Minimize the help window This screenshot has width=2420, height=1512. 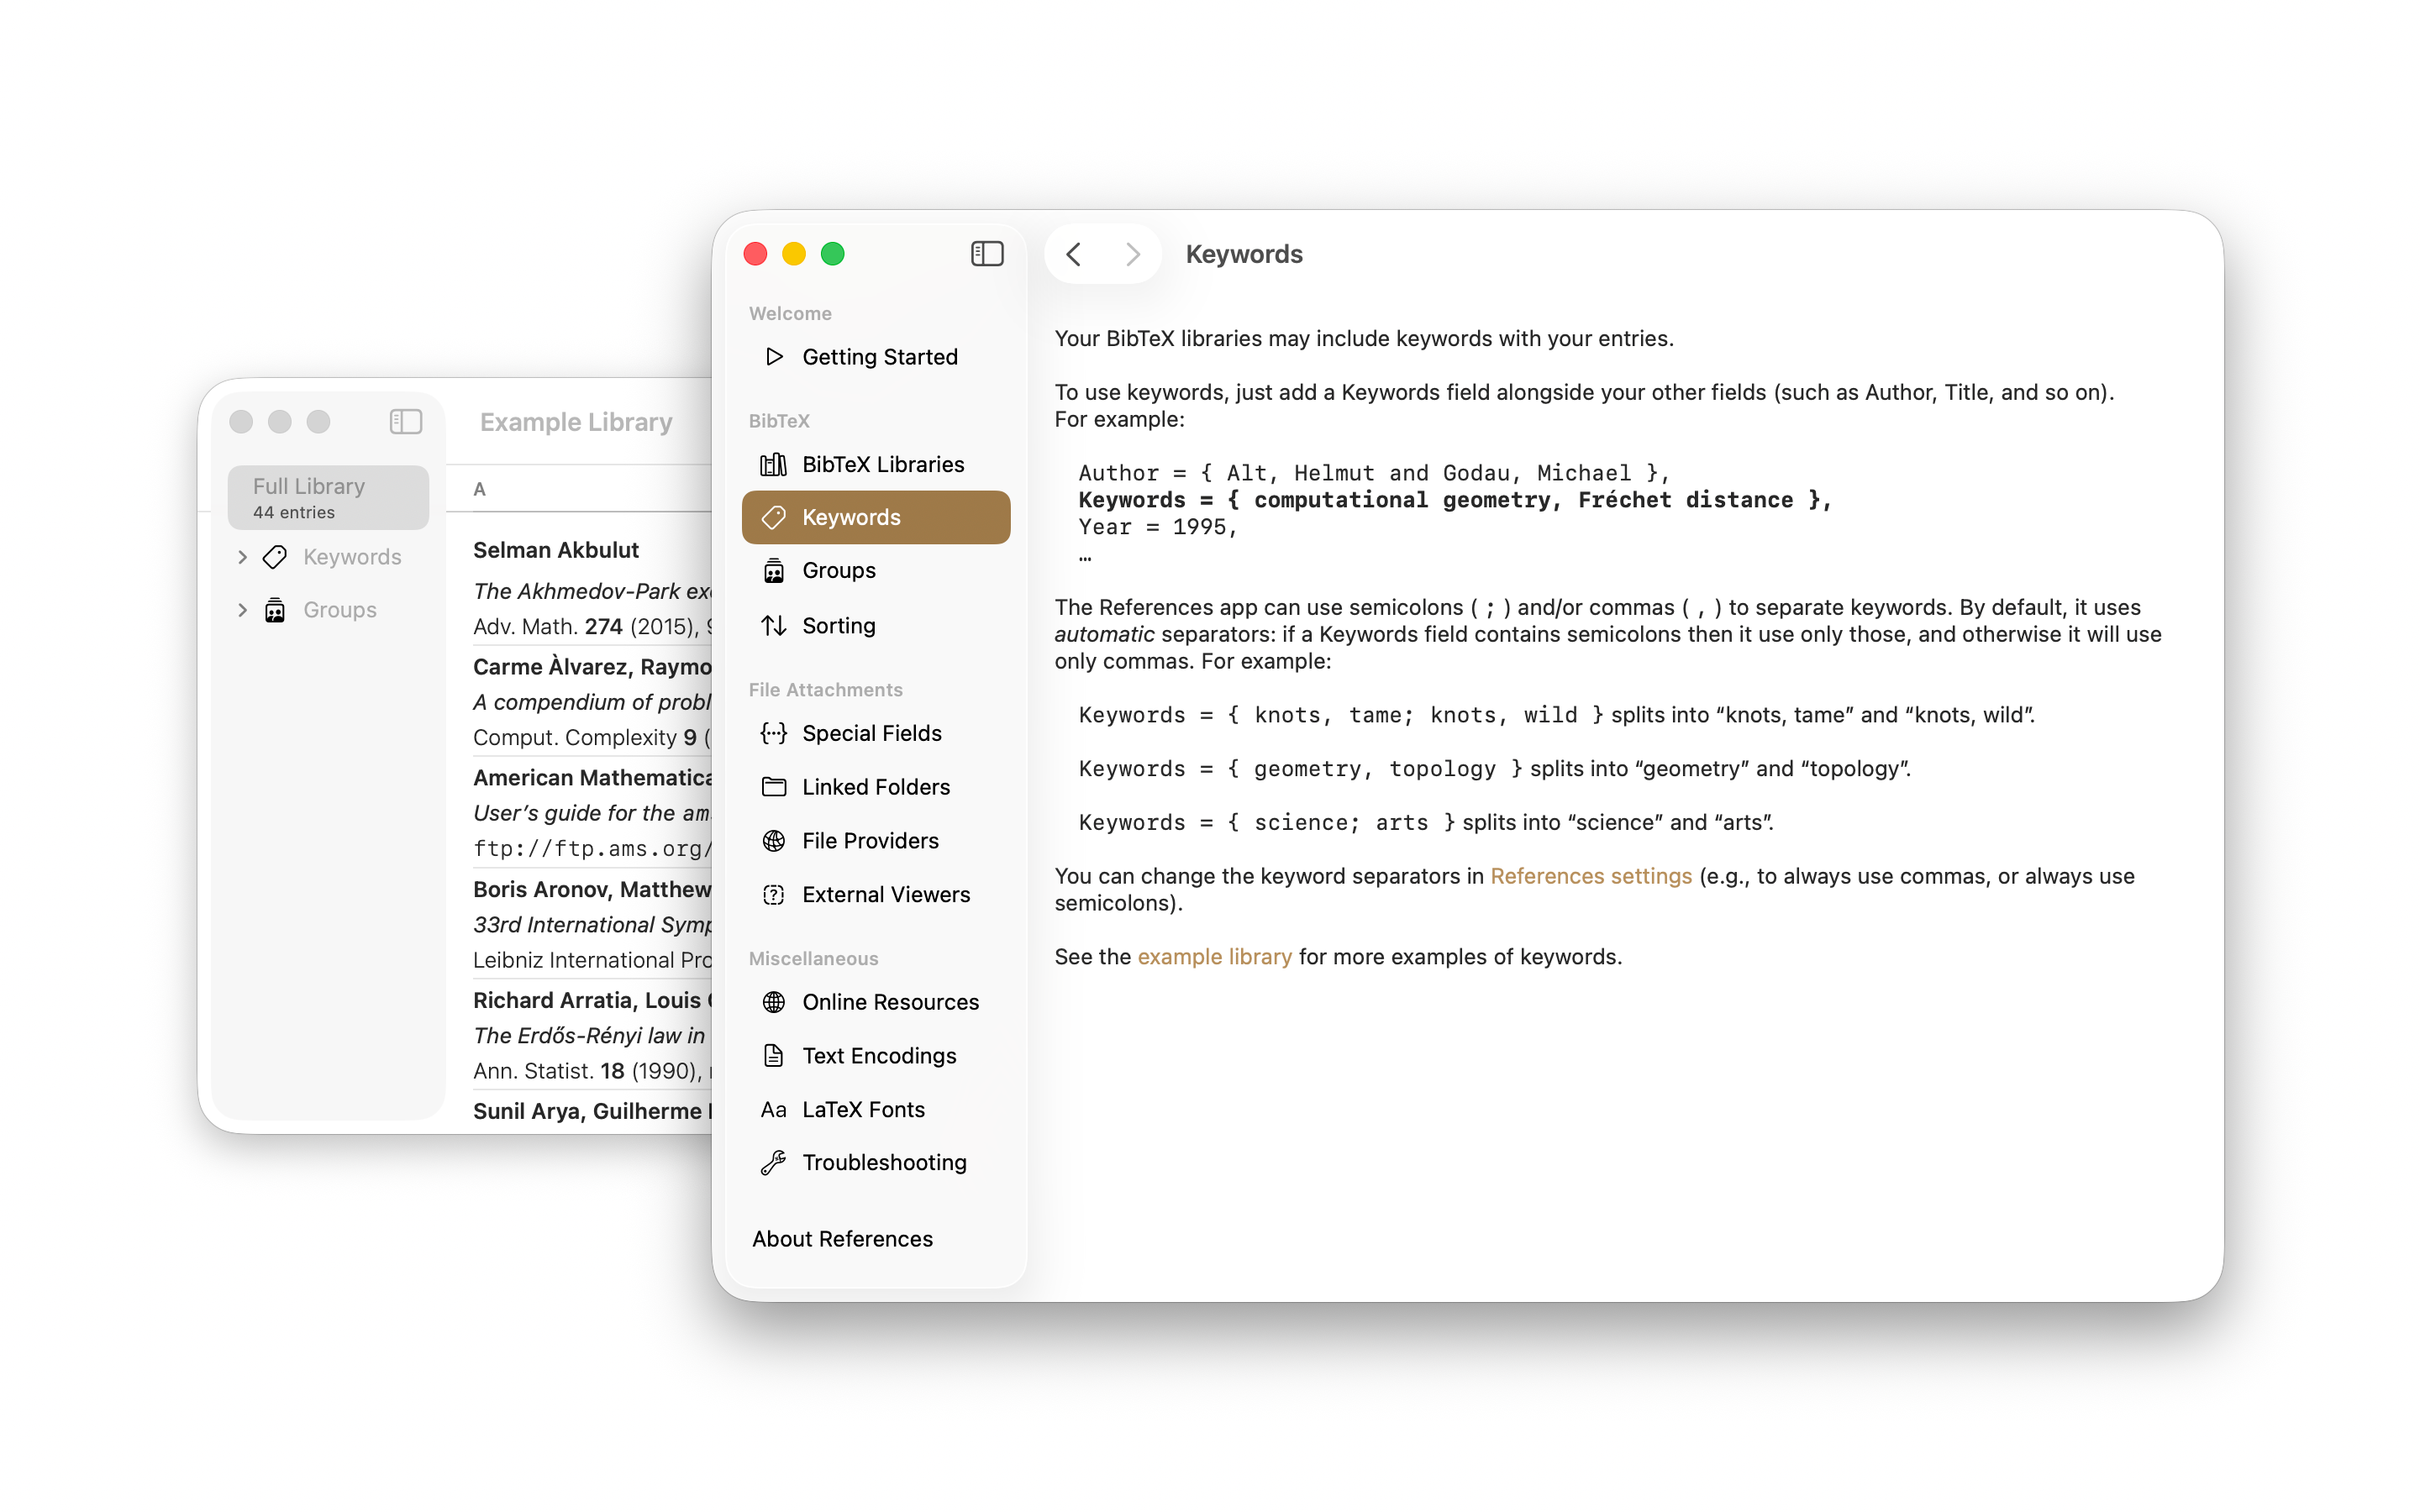[x=794, y=254]
